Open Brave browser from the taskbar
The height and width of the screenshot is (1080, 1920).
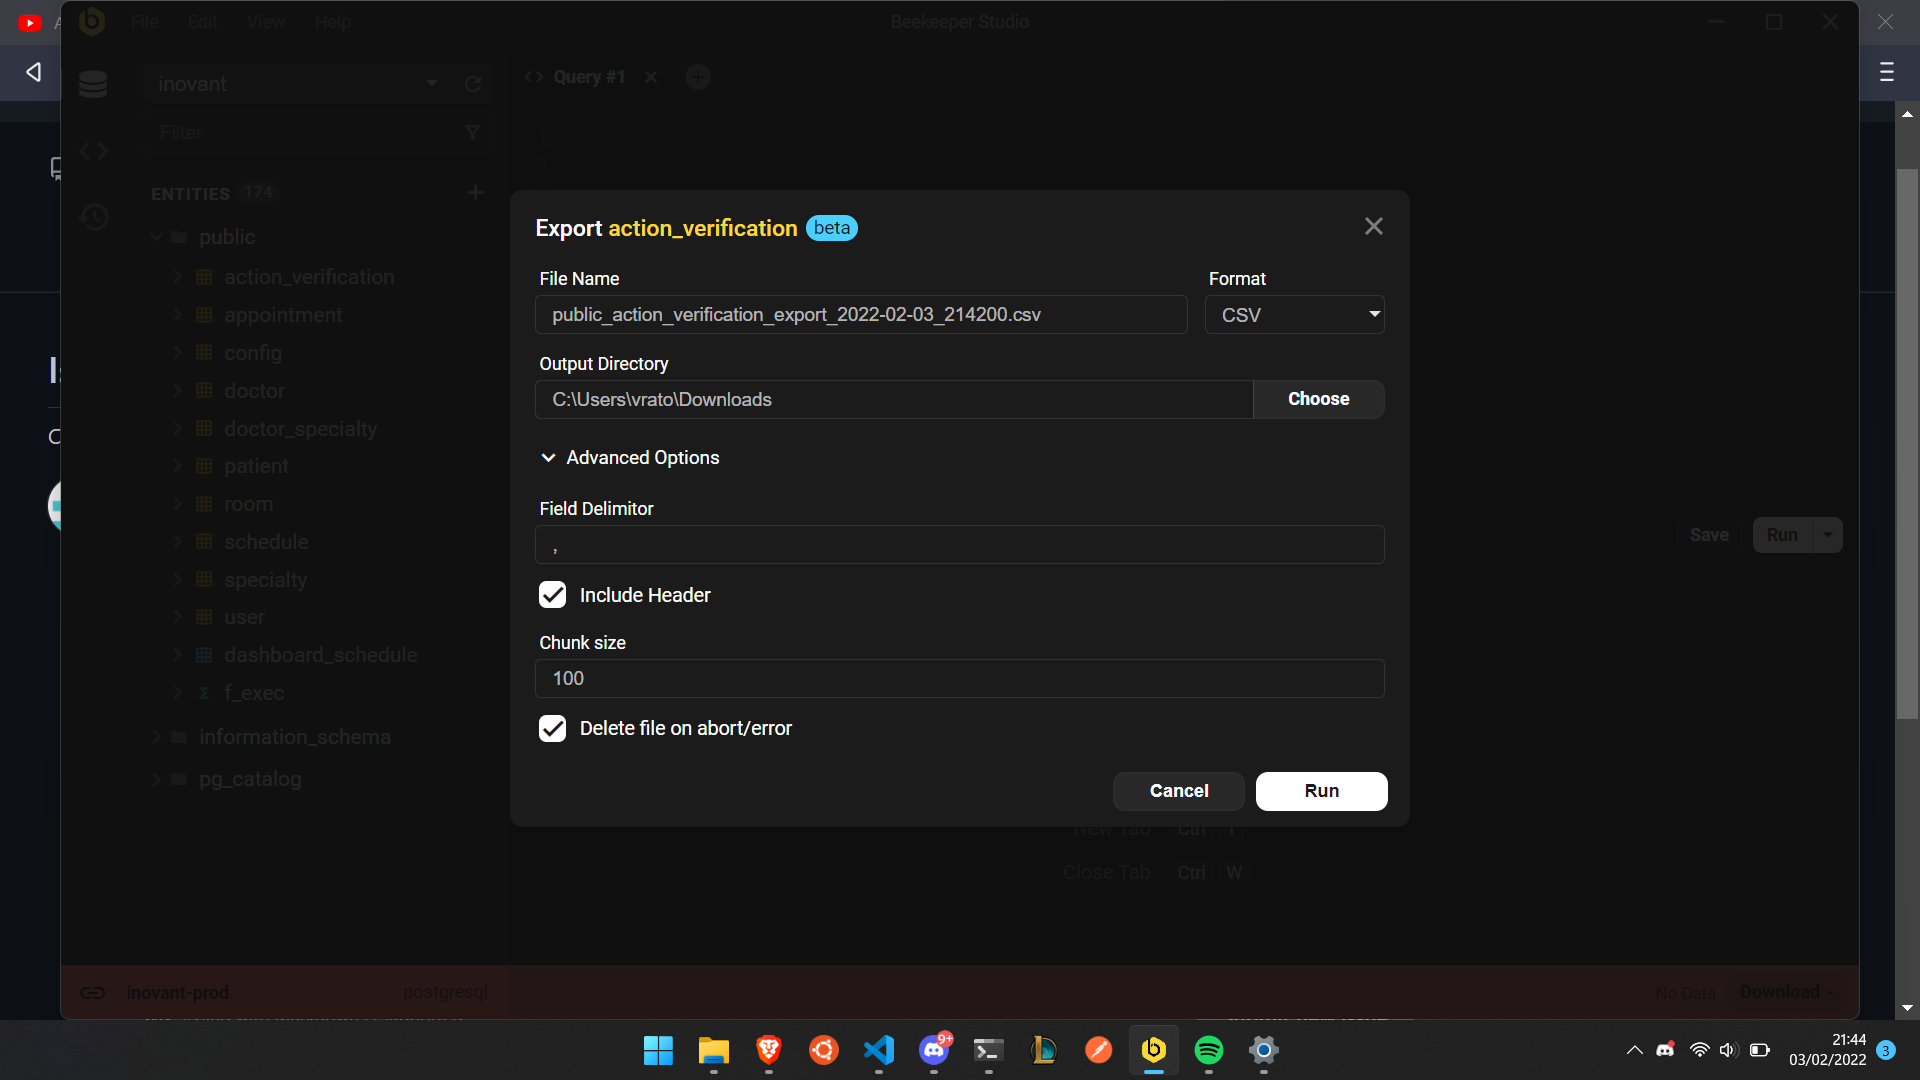tap(768, 1050)
